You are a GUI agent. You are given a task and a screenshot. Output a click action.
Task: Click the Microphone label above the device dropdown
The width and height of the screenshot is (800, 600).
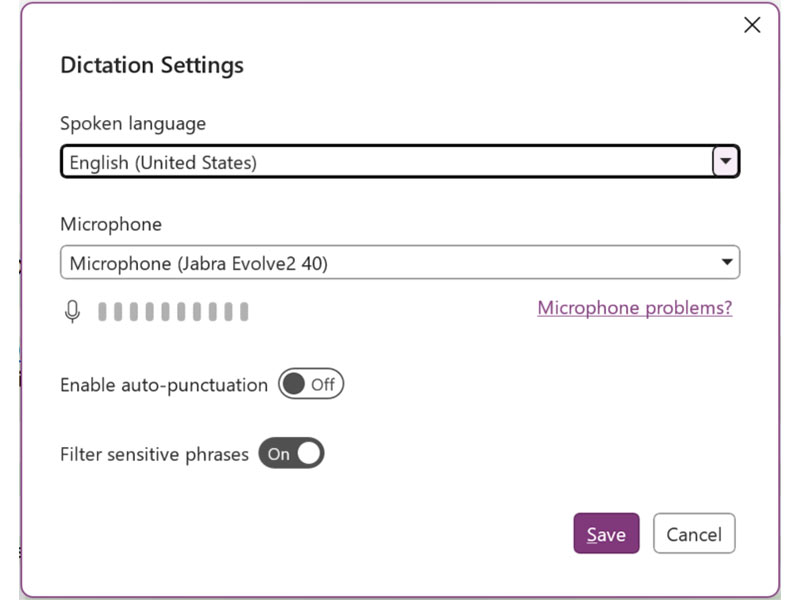click(111, 224)
